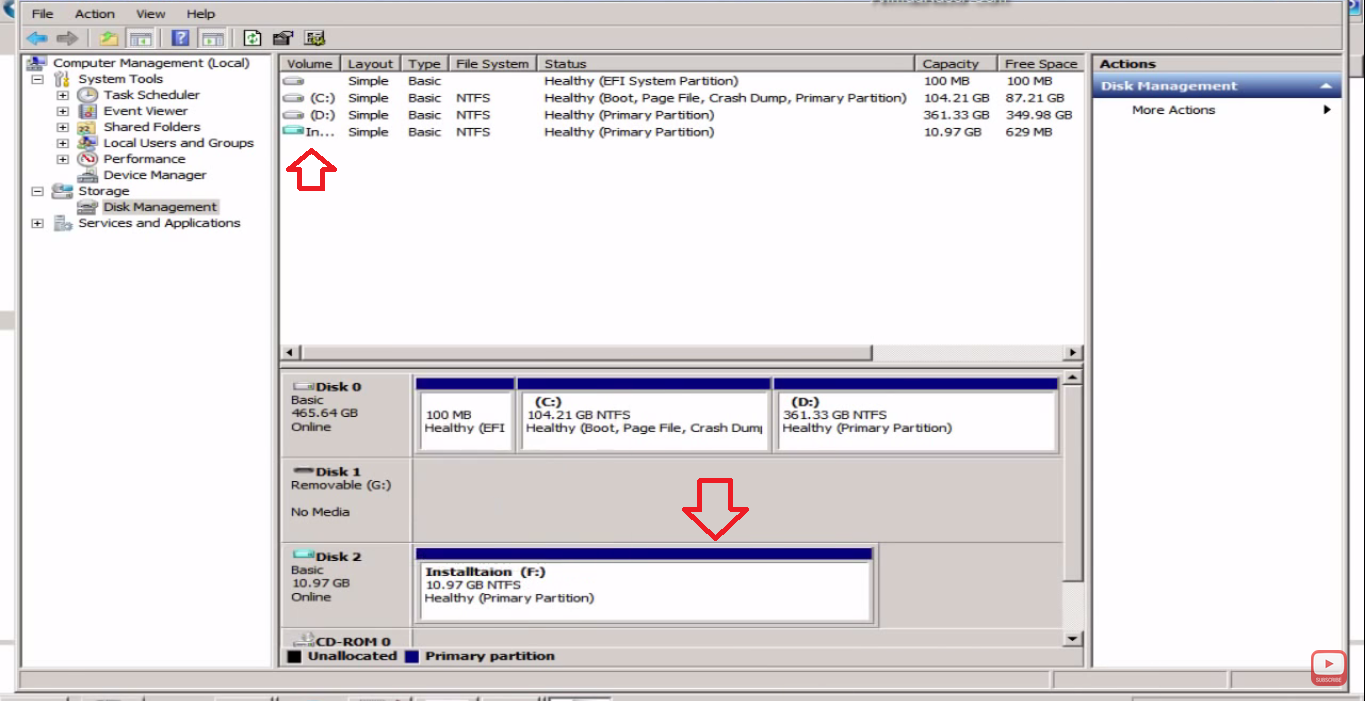Sort by the Free Space column header
The height and width of the screenshot is (701, 1365).
click(1041, 63)
